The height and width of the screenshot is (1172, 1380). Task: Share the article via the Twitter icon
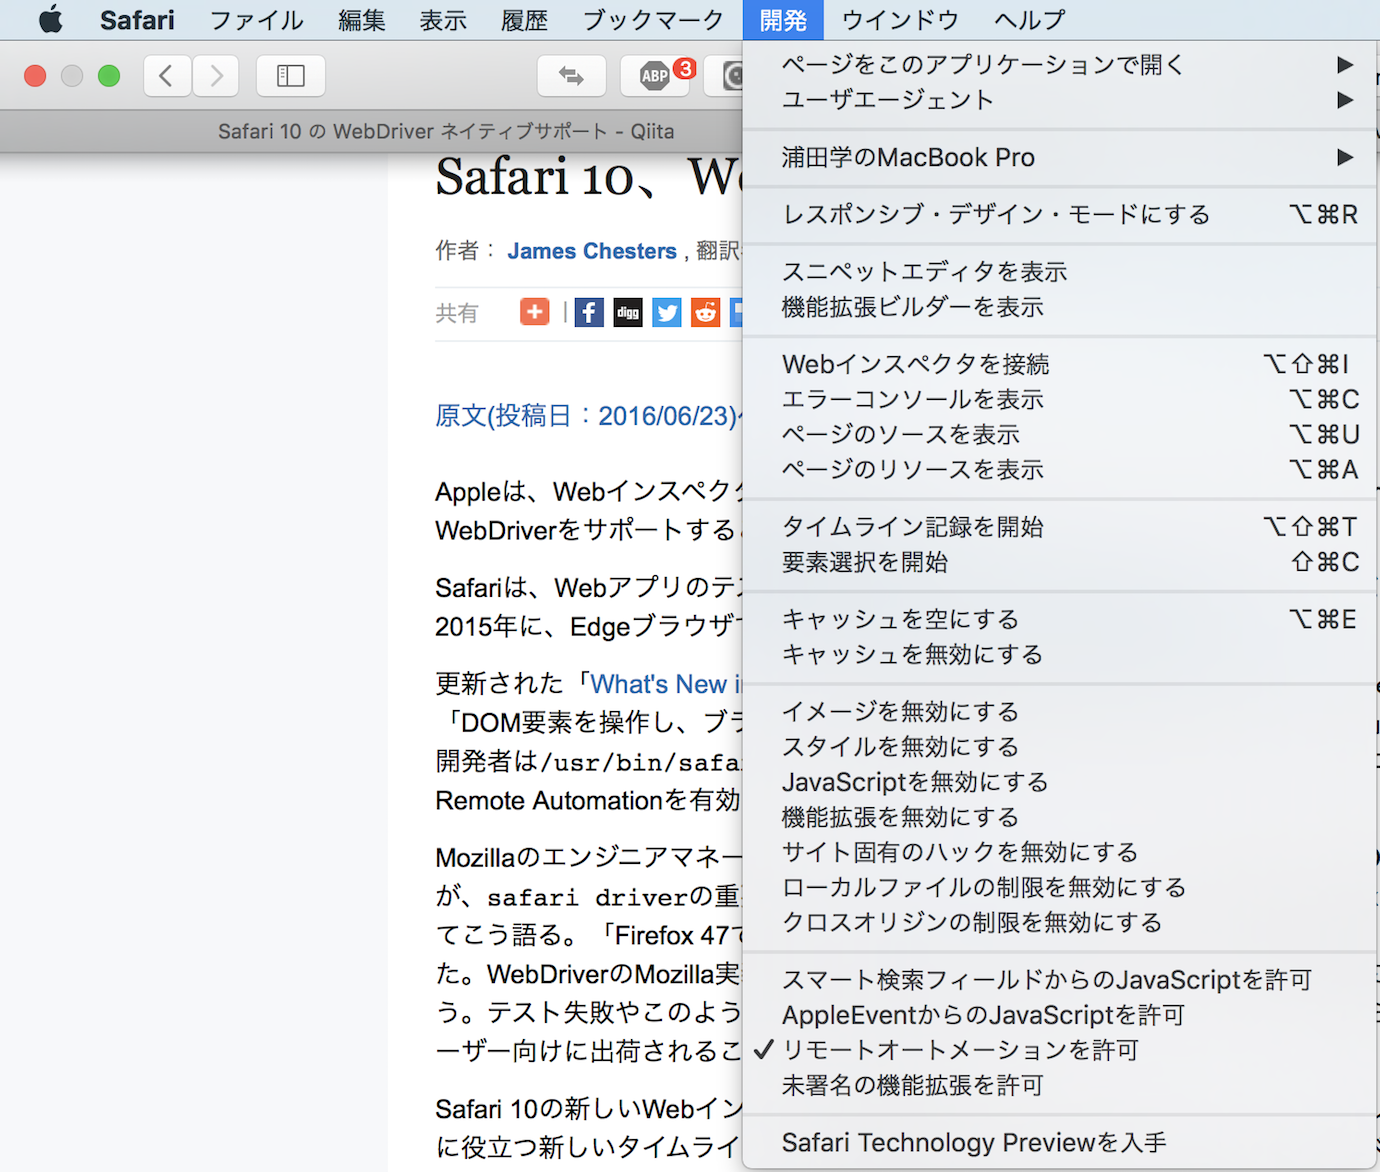pyautogui.click(x=666, y=312)
